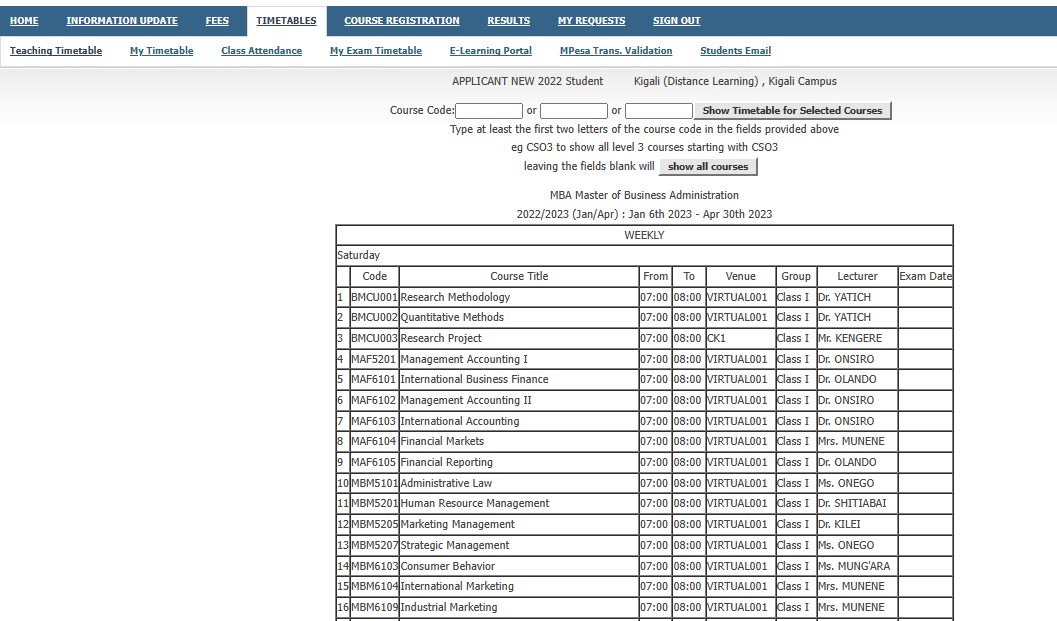Select the CK1 venue cell

pos(741,338)
